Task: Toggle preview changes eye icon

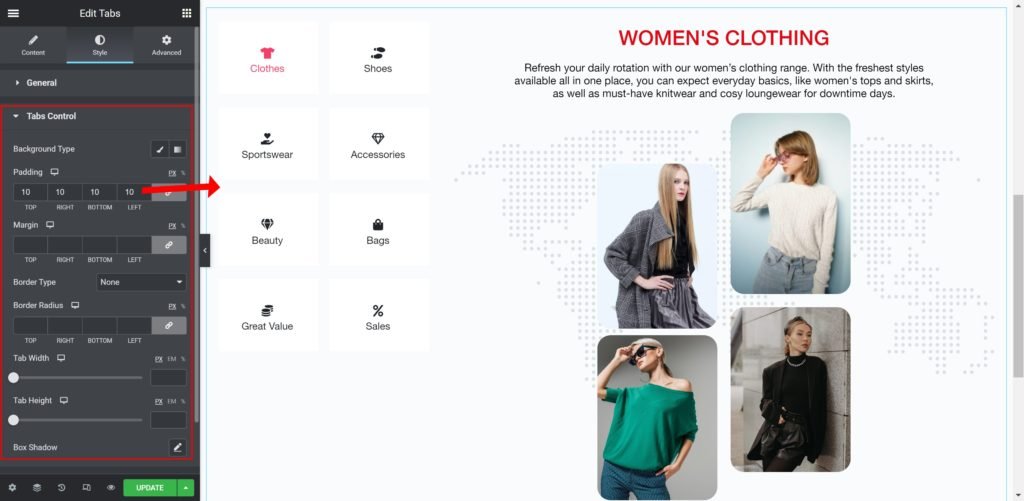Action: pyautogui.click(x=111, y=487)
